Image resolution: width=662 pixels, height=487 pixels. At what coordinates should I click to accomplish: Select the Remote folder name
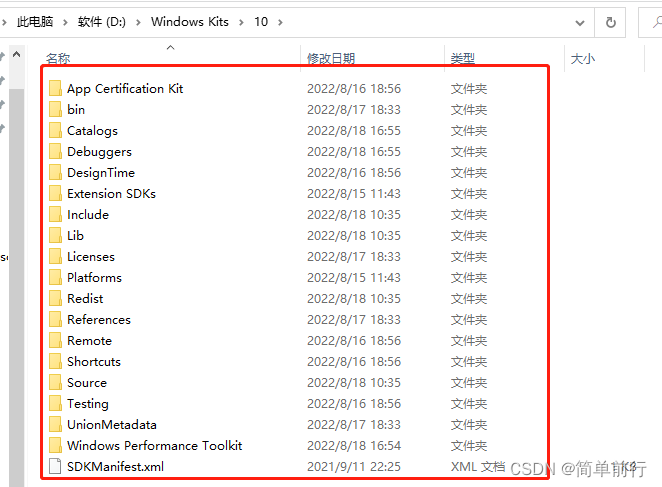[x=90, y=340]
